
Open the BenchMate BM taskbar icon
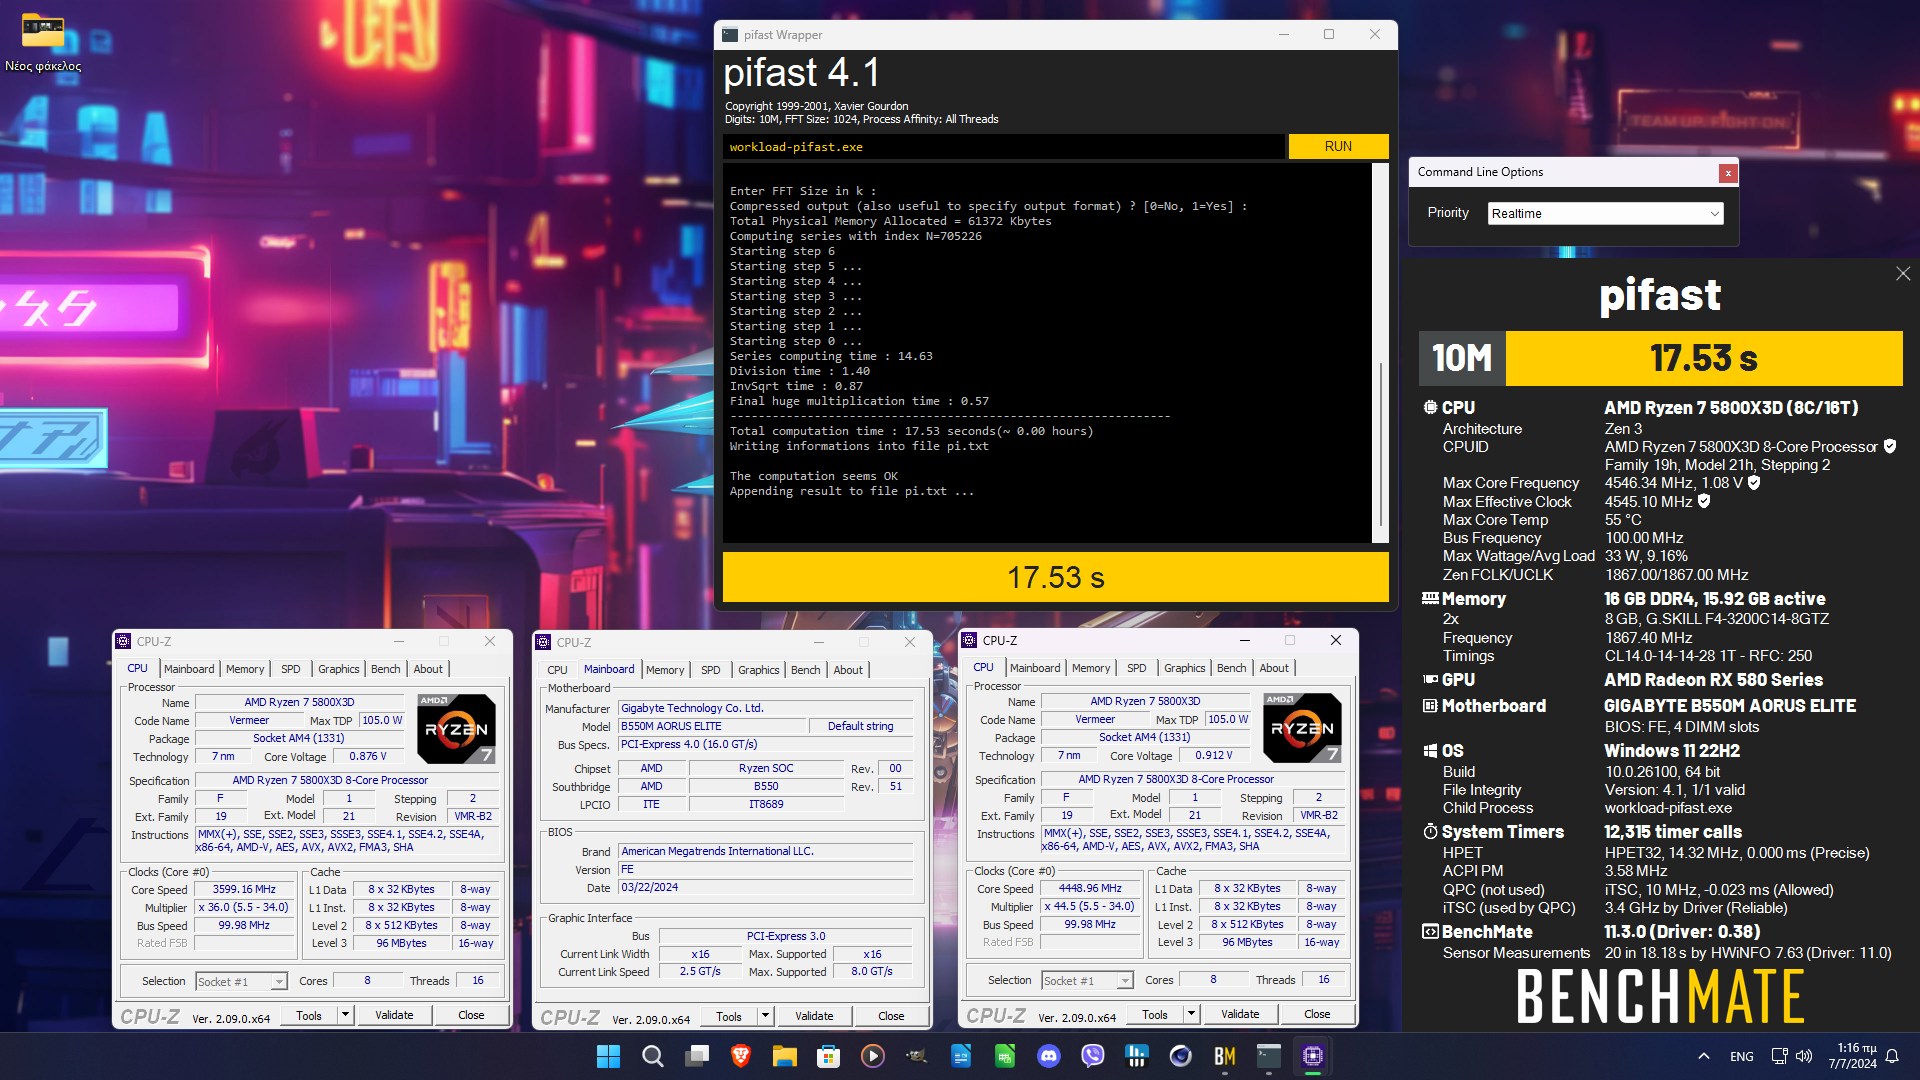pyautogui.click(x=1224, y=1055)
